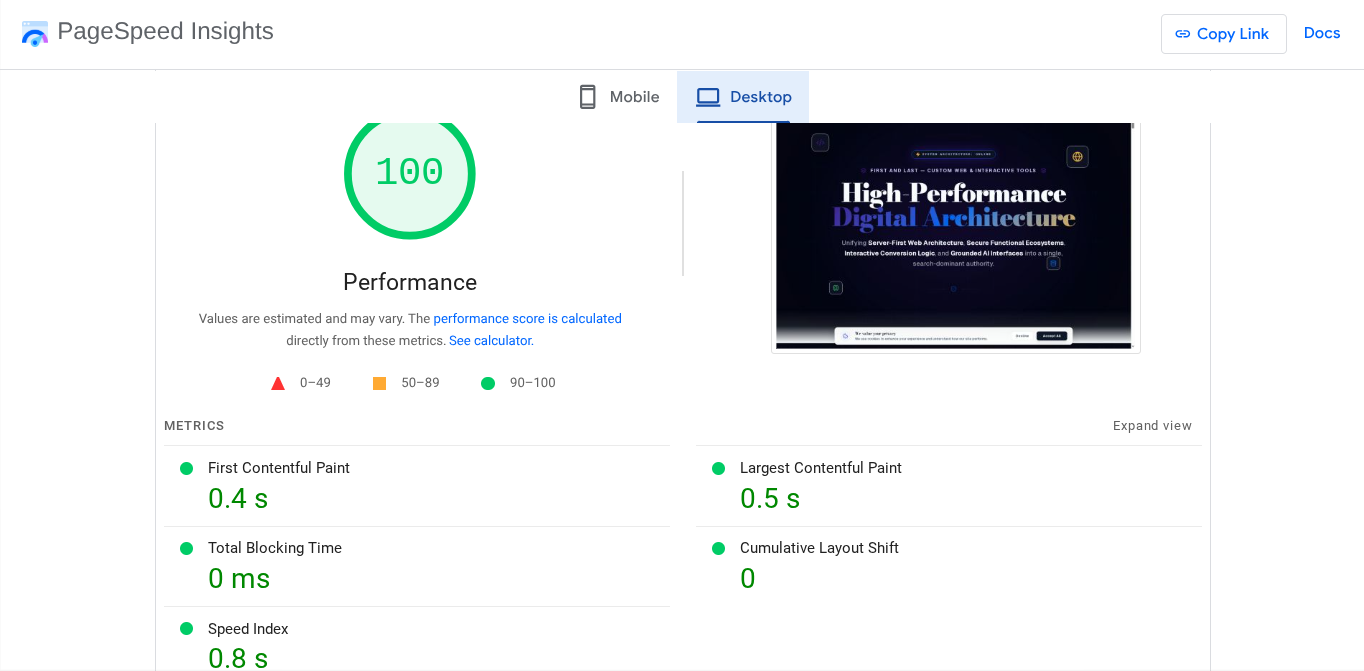Open the page screenshot thumbnail
The width and height of the screenshot is (1364, 671).
(955, 236)
